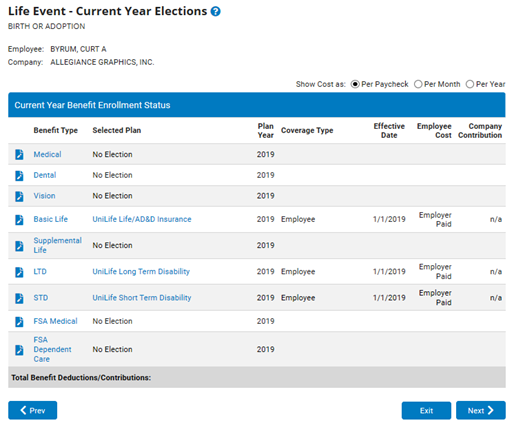Screen dimensions: 514x434
Task: Open the FSA Dependent Care benefit link
Action: tap(52, 349)
